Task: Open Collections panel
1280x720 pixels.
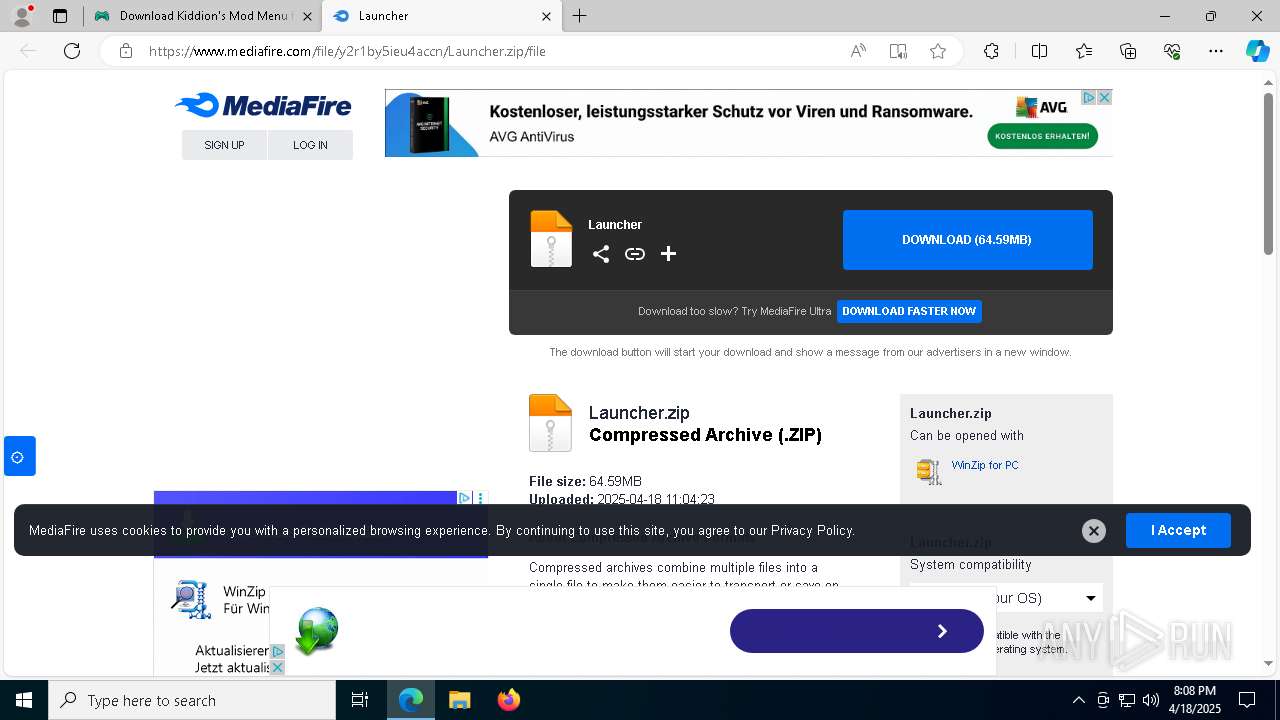Action: click(x=1128, y=51)
